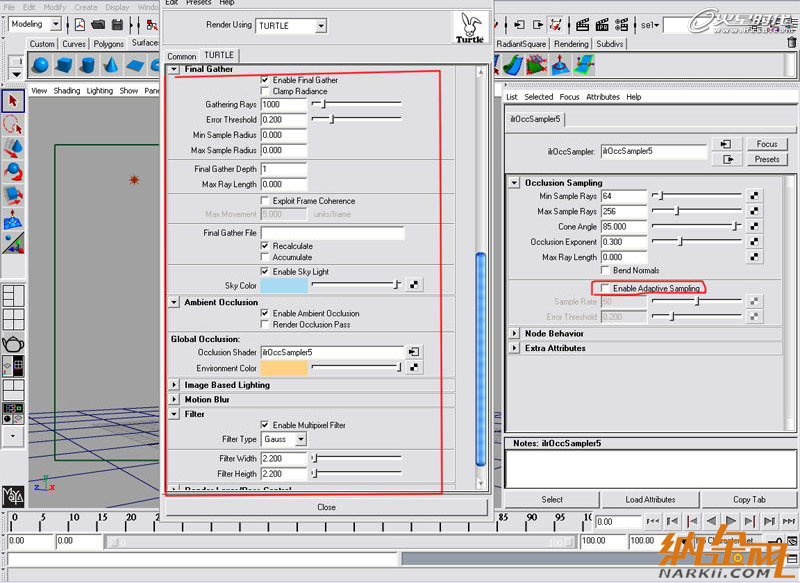This screenshot has width=800, height=583.
Task: Click the checker map button for Cone Angle
Action: (x=755, y=226)
